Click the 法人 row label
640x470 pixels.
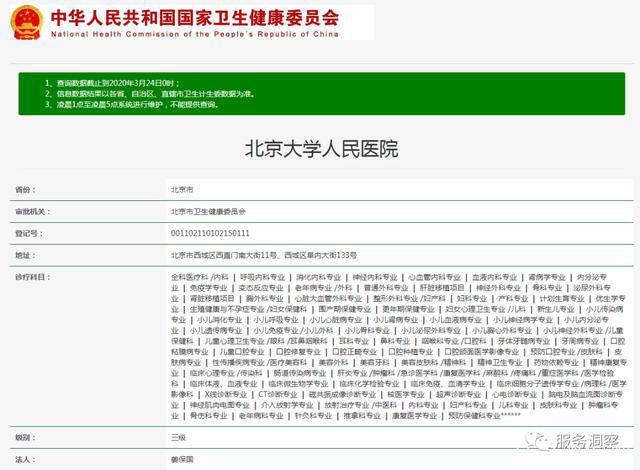tap(24, 459)
